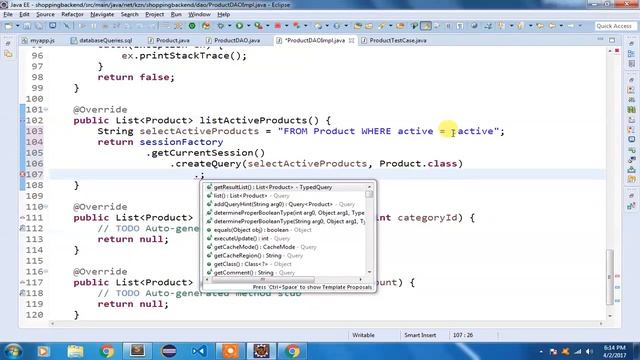Open the Navigate menu
The image size is (640, 360).
102,14
